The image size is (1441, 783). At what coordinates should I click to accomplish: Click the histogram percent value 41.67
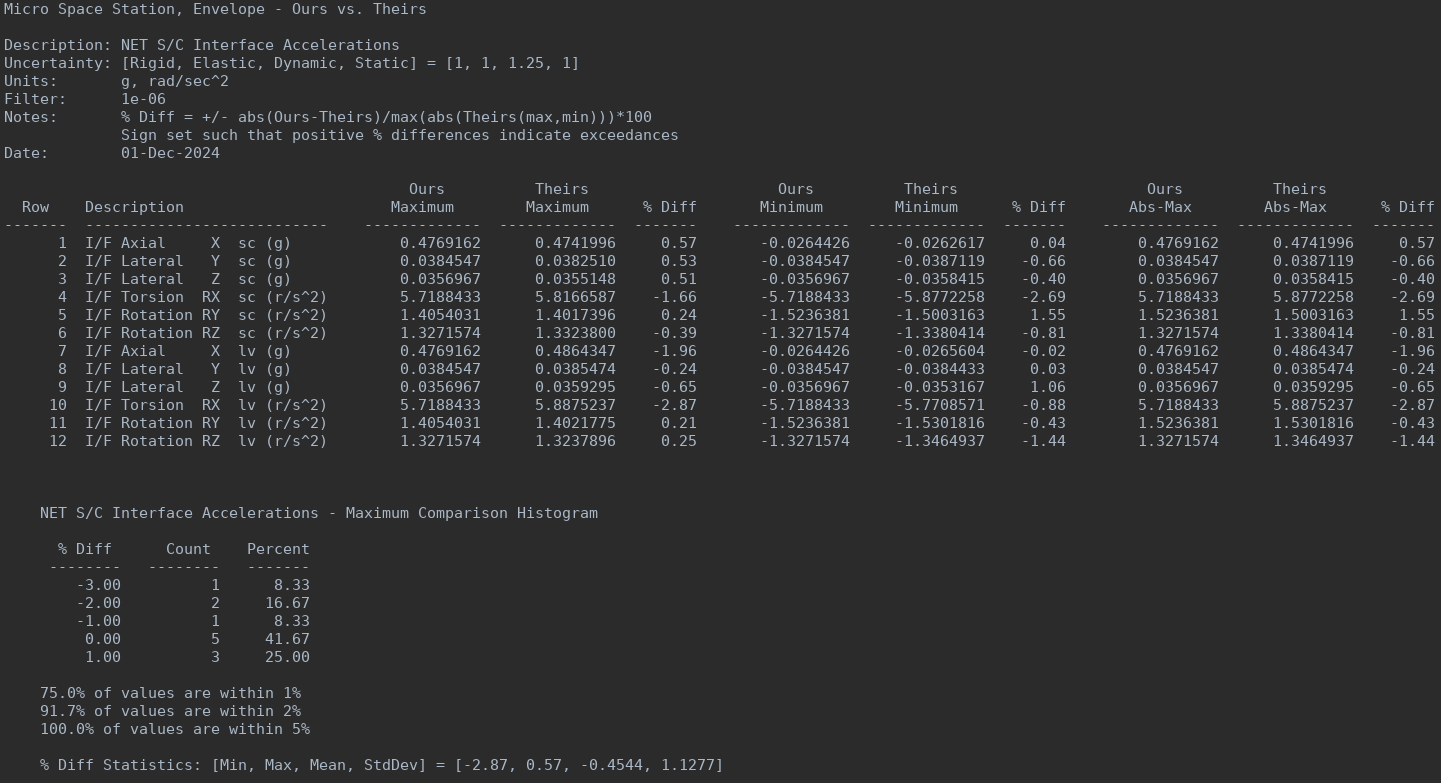[x=287, y=639]
